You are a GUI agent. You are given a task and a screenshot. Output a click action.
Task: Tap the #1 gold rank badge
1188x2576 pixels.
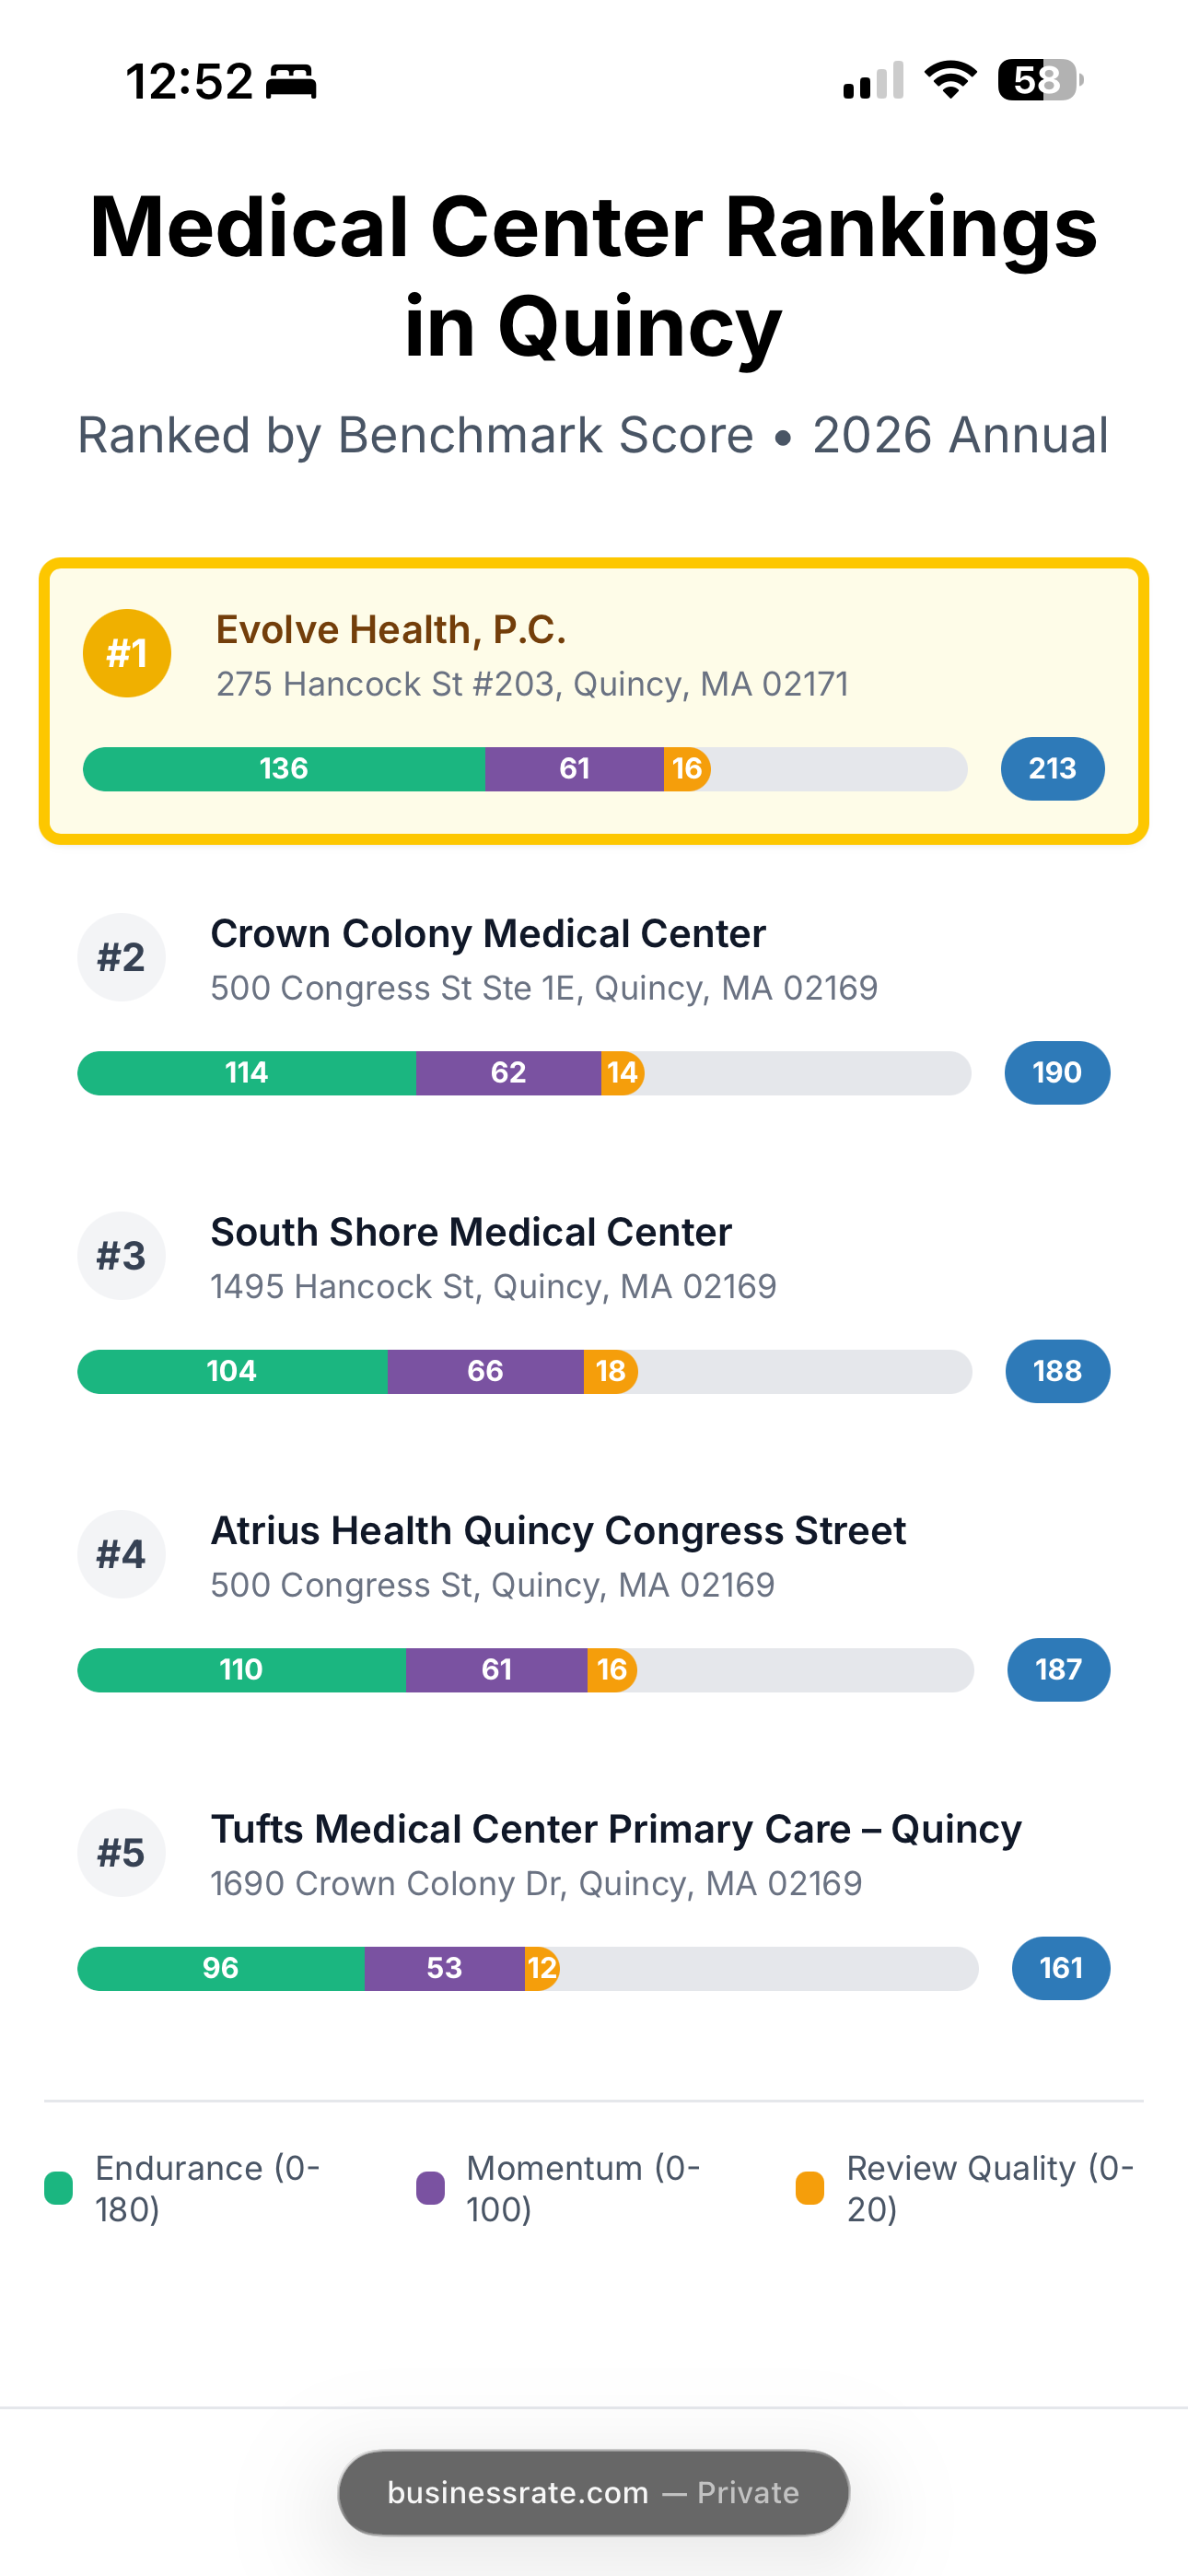click(127, 653)
